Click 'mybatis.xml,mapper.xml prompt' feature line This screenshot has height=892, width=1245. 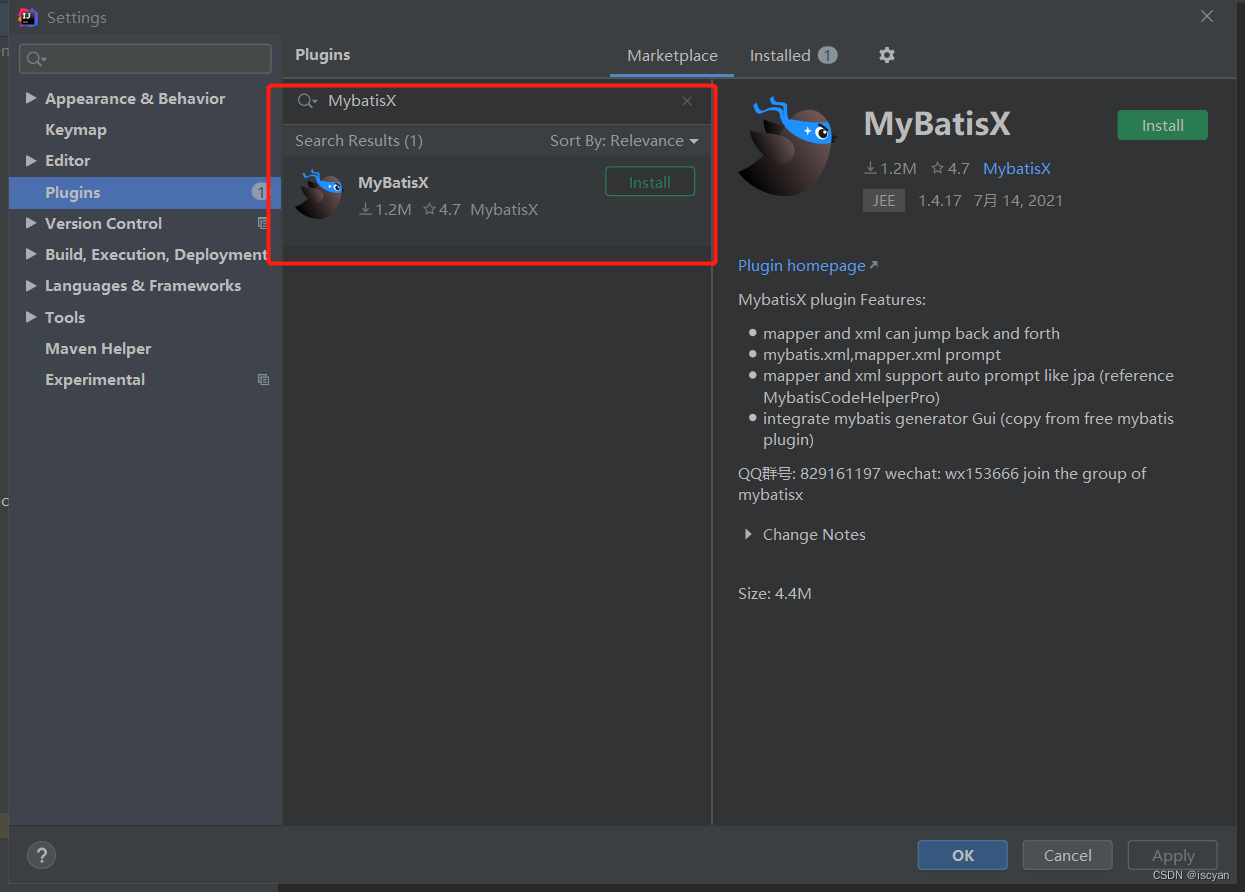(x=882, y=354)
